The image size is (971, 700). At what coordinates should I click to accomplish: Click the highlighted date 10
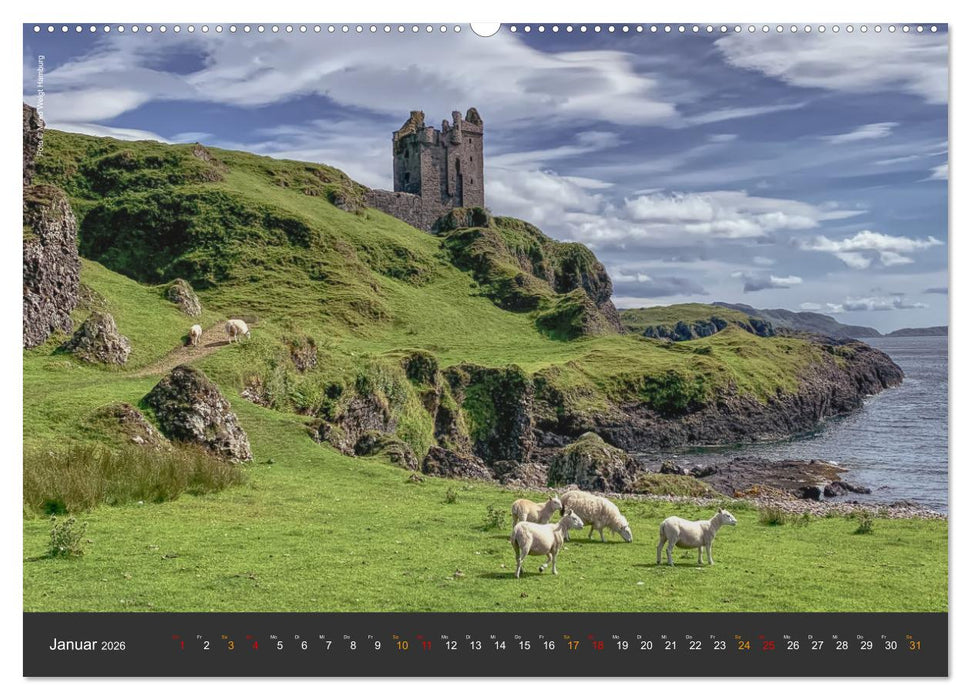coord(400,646)
